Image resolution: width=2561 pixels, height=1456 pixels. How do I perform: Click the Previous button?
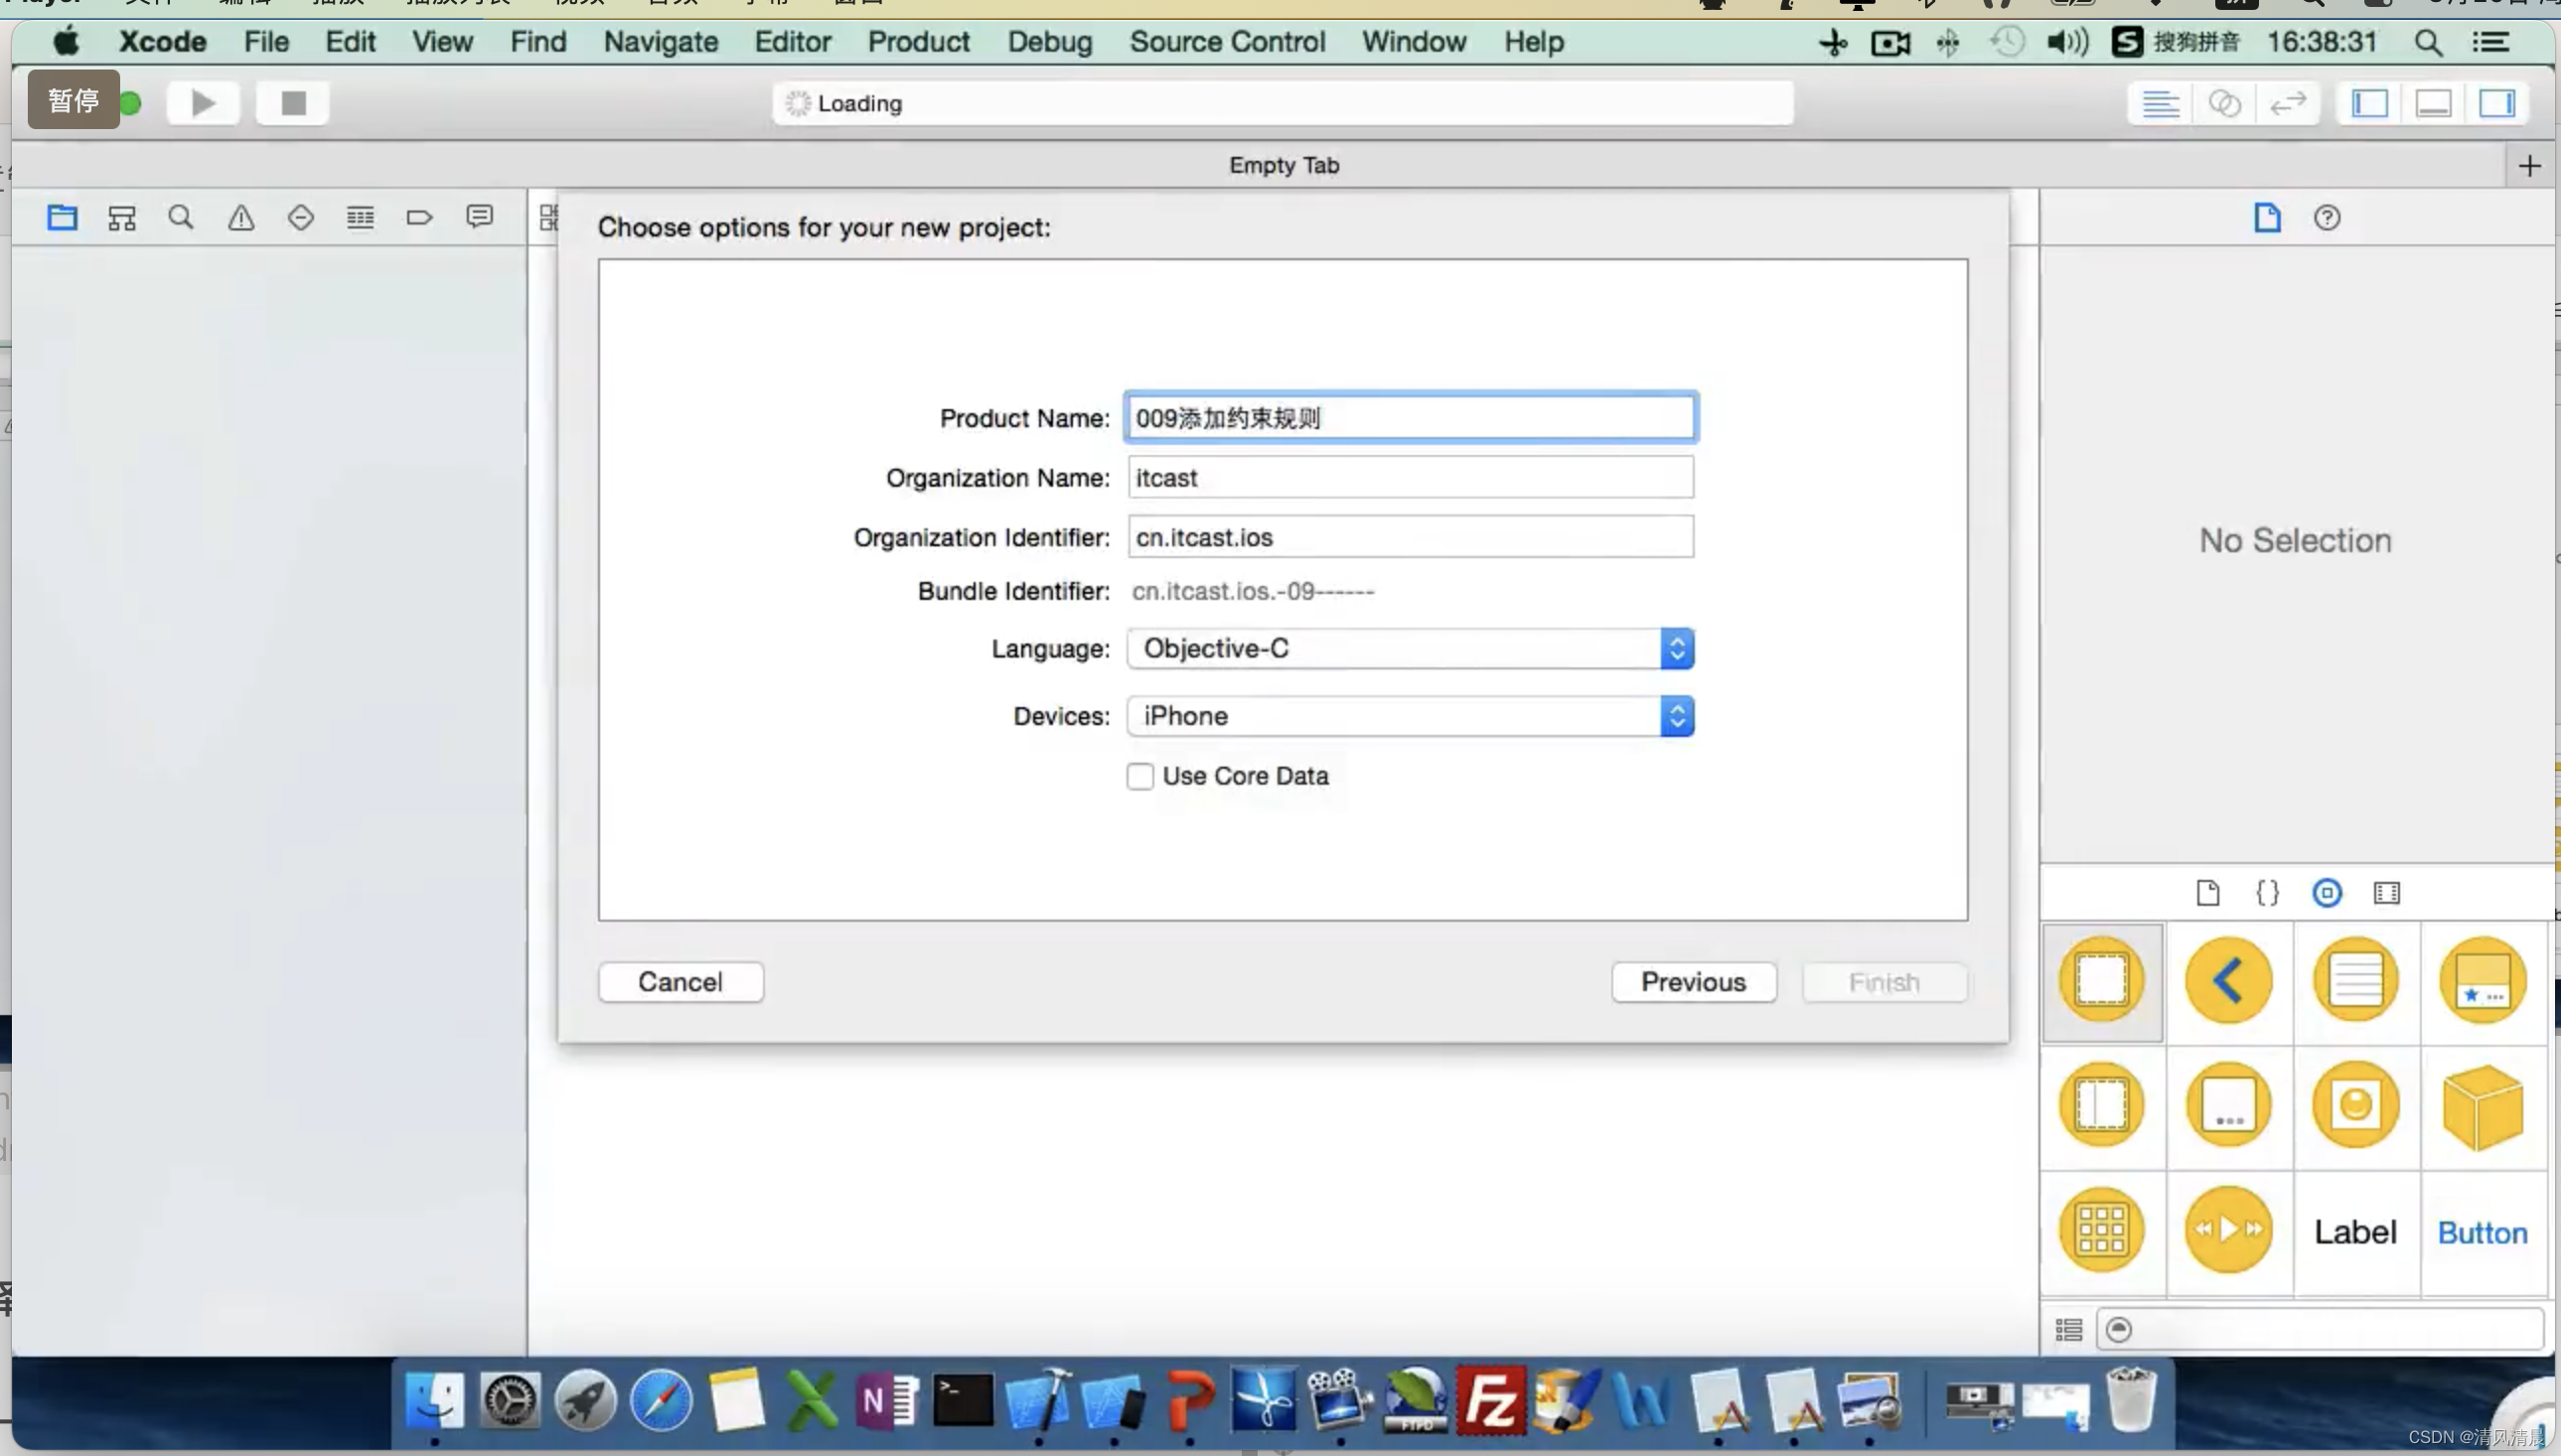click(1692, 981)
